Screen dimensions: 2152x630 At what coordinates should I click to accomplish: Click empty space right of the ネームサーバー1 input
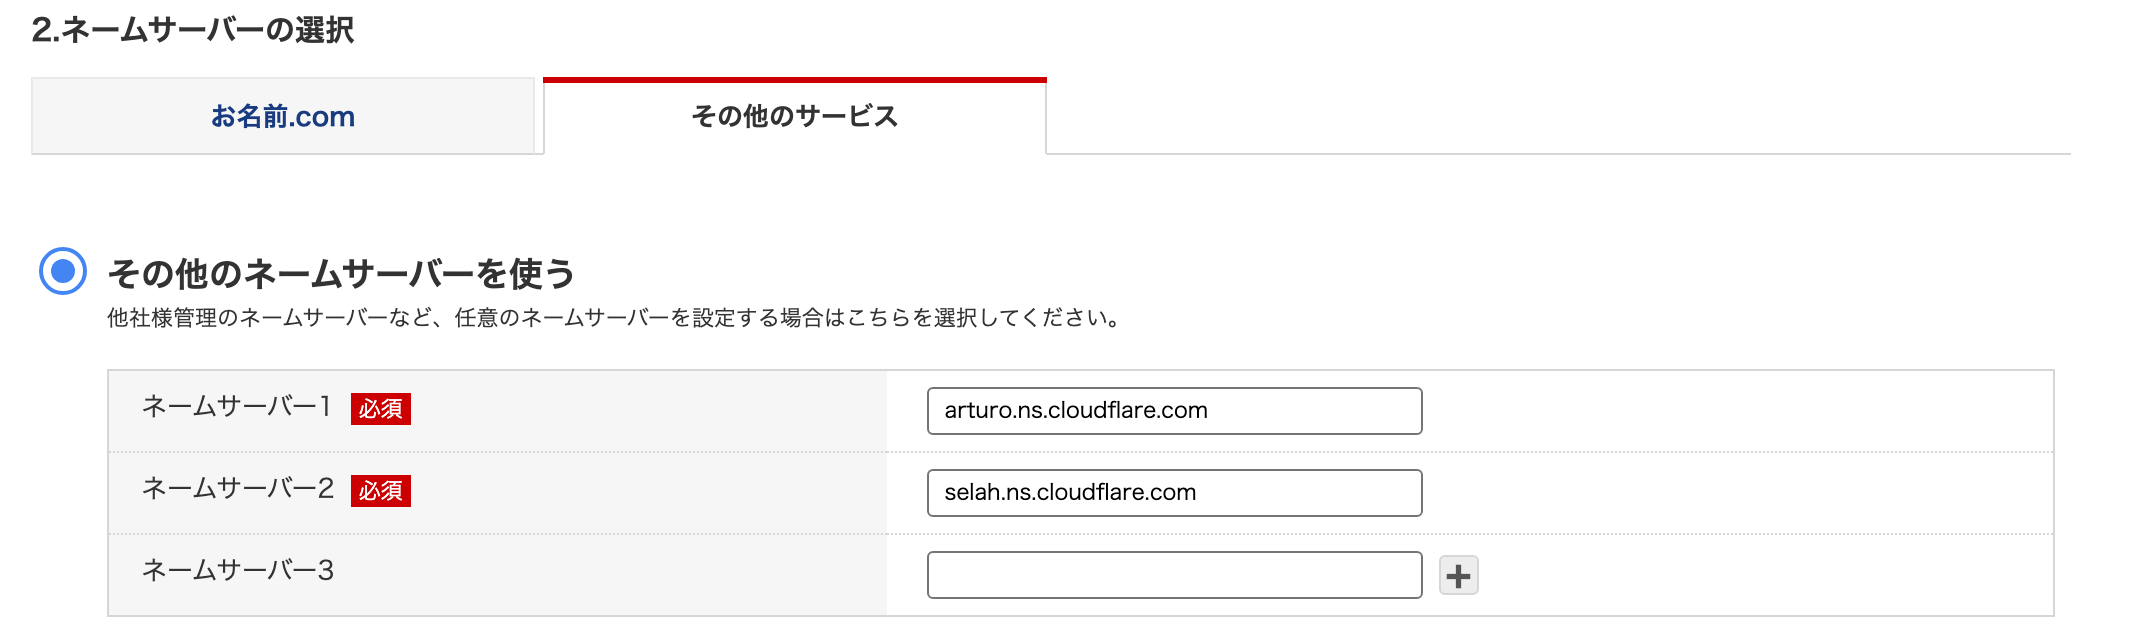(x=1730, y=411)
